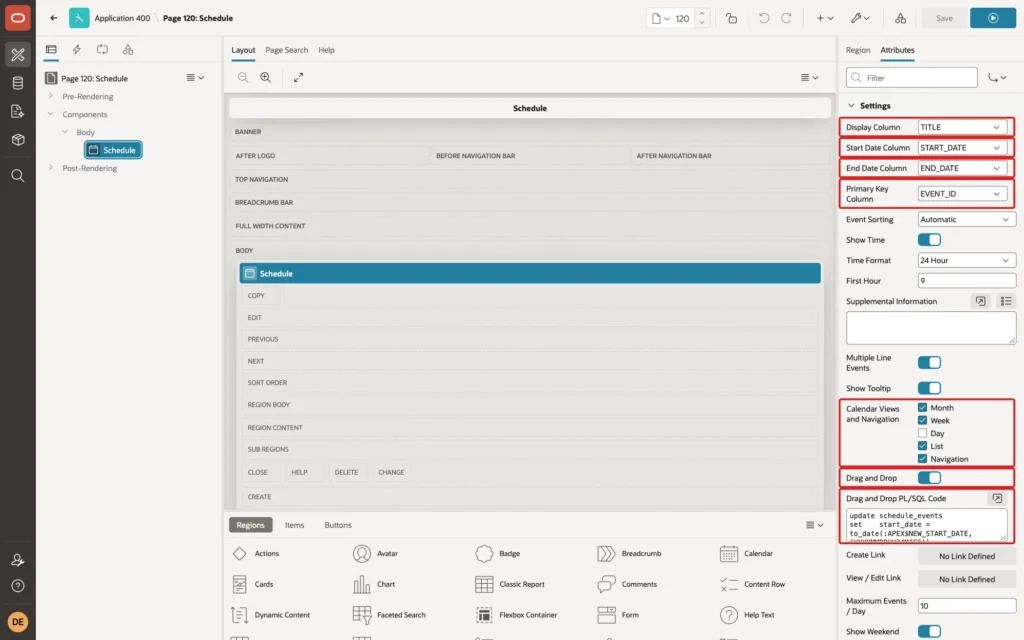Viewport: 1024px width, 640px height.
Task: Click Create Link No Link Defined button
Action: click(967, 556)
